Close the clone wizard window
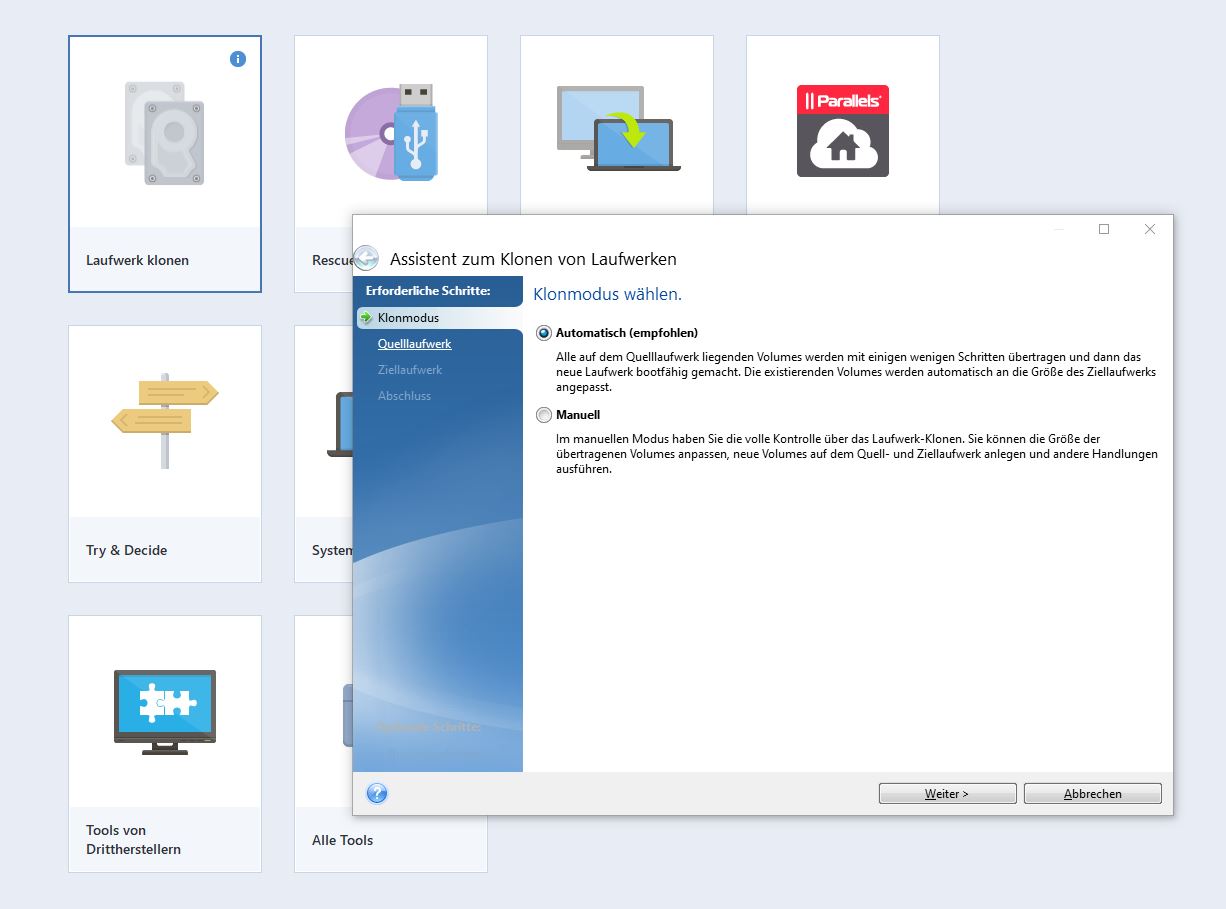1226x909 pixels. pos(1150,229)
